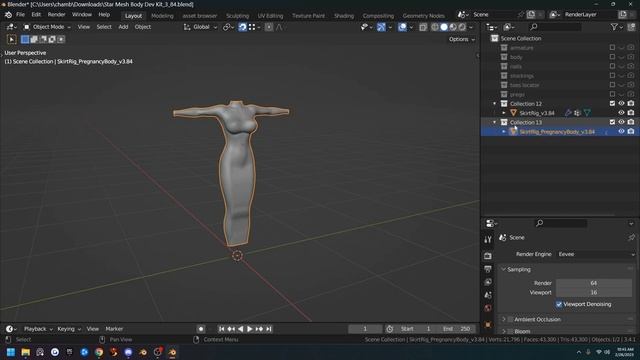Switch to the UV Editing workspace tab

click(270, 16)
